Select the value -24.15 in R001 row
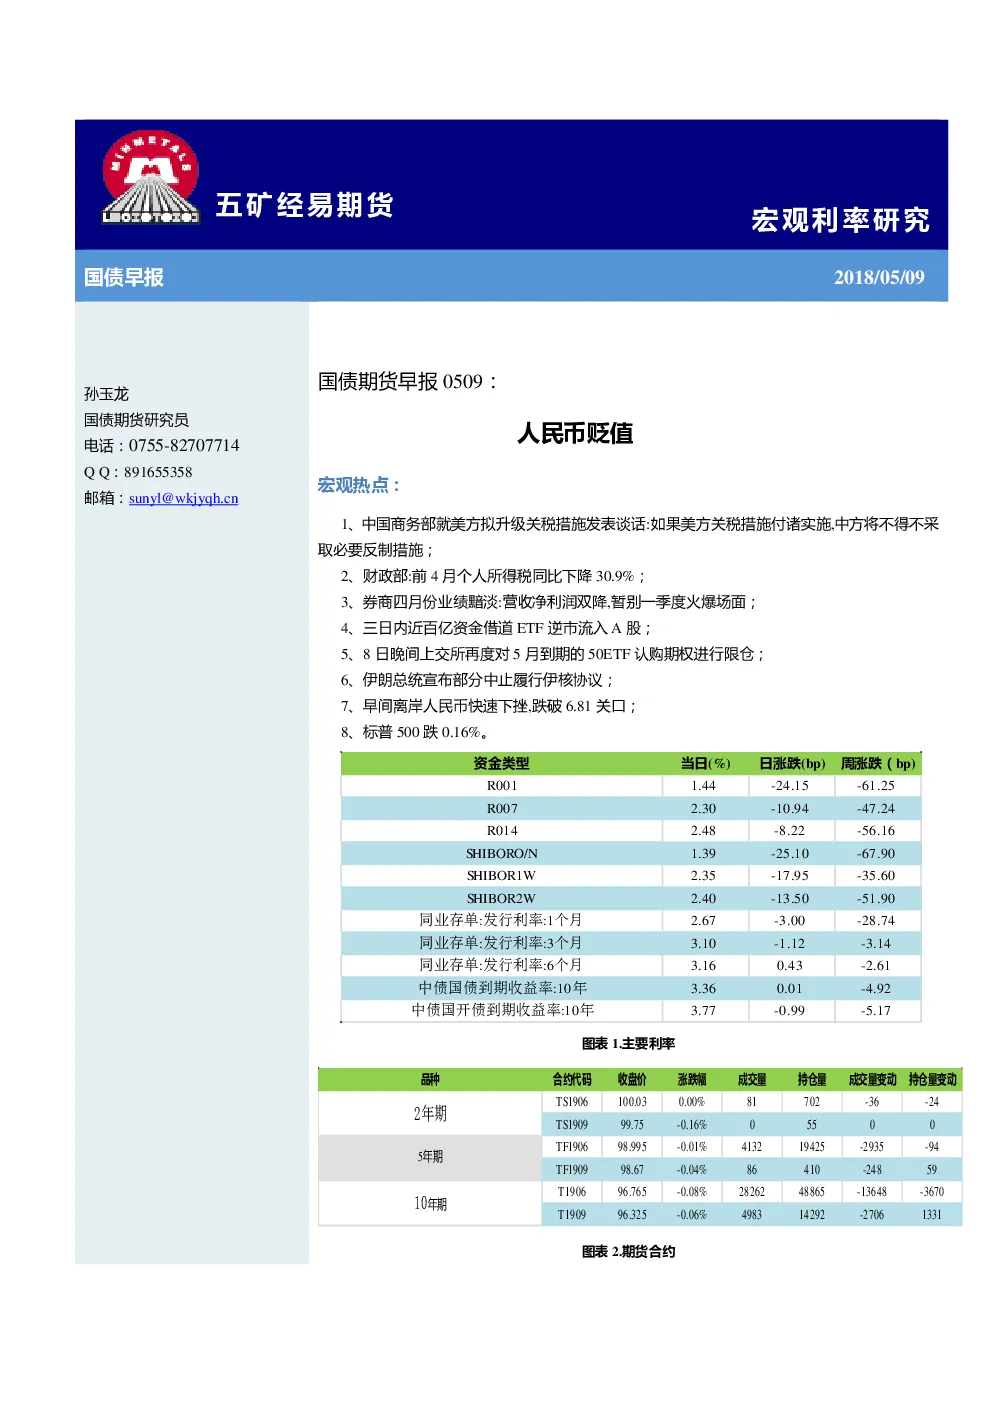Image resolution: width=992 pixels, height=1403 pixels. coord(790,786)
